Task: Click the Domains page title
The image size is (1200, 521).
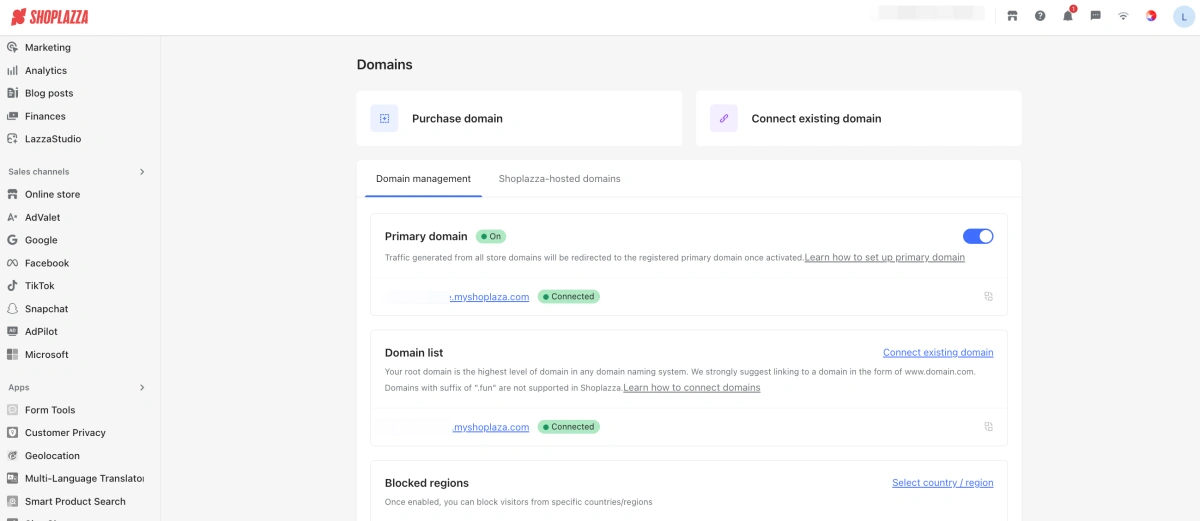Action: tap(385, 64)
